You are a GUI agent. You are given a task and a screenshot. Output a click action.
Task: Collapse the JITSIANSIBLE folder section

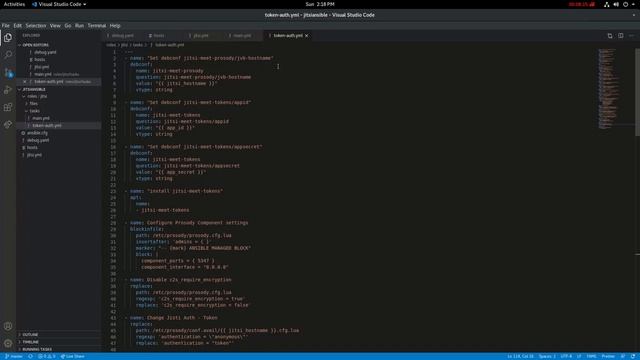point(59,89)
